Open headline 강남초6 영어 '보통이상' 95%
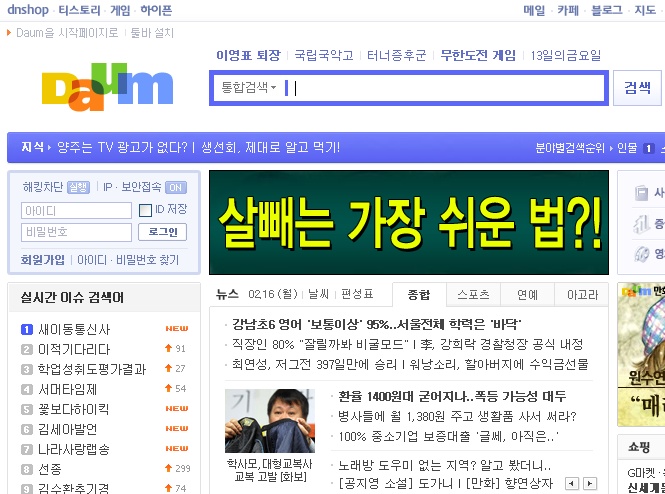The image size is (665, 494). click(x=377, y=324)
